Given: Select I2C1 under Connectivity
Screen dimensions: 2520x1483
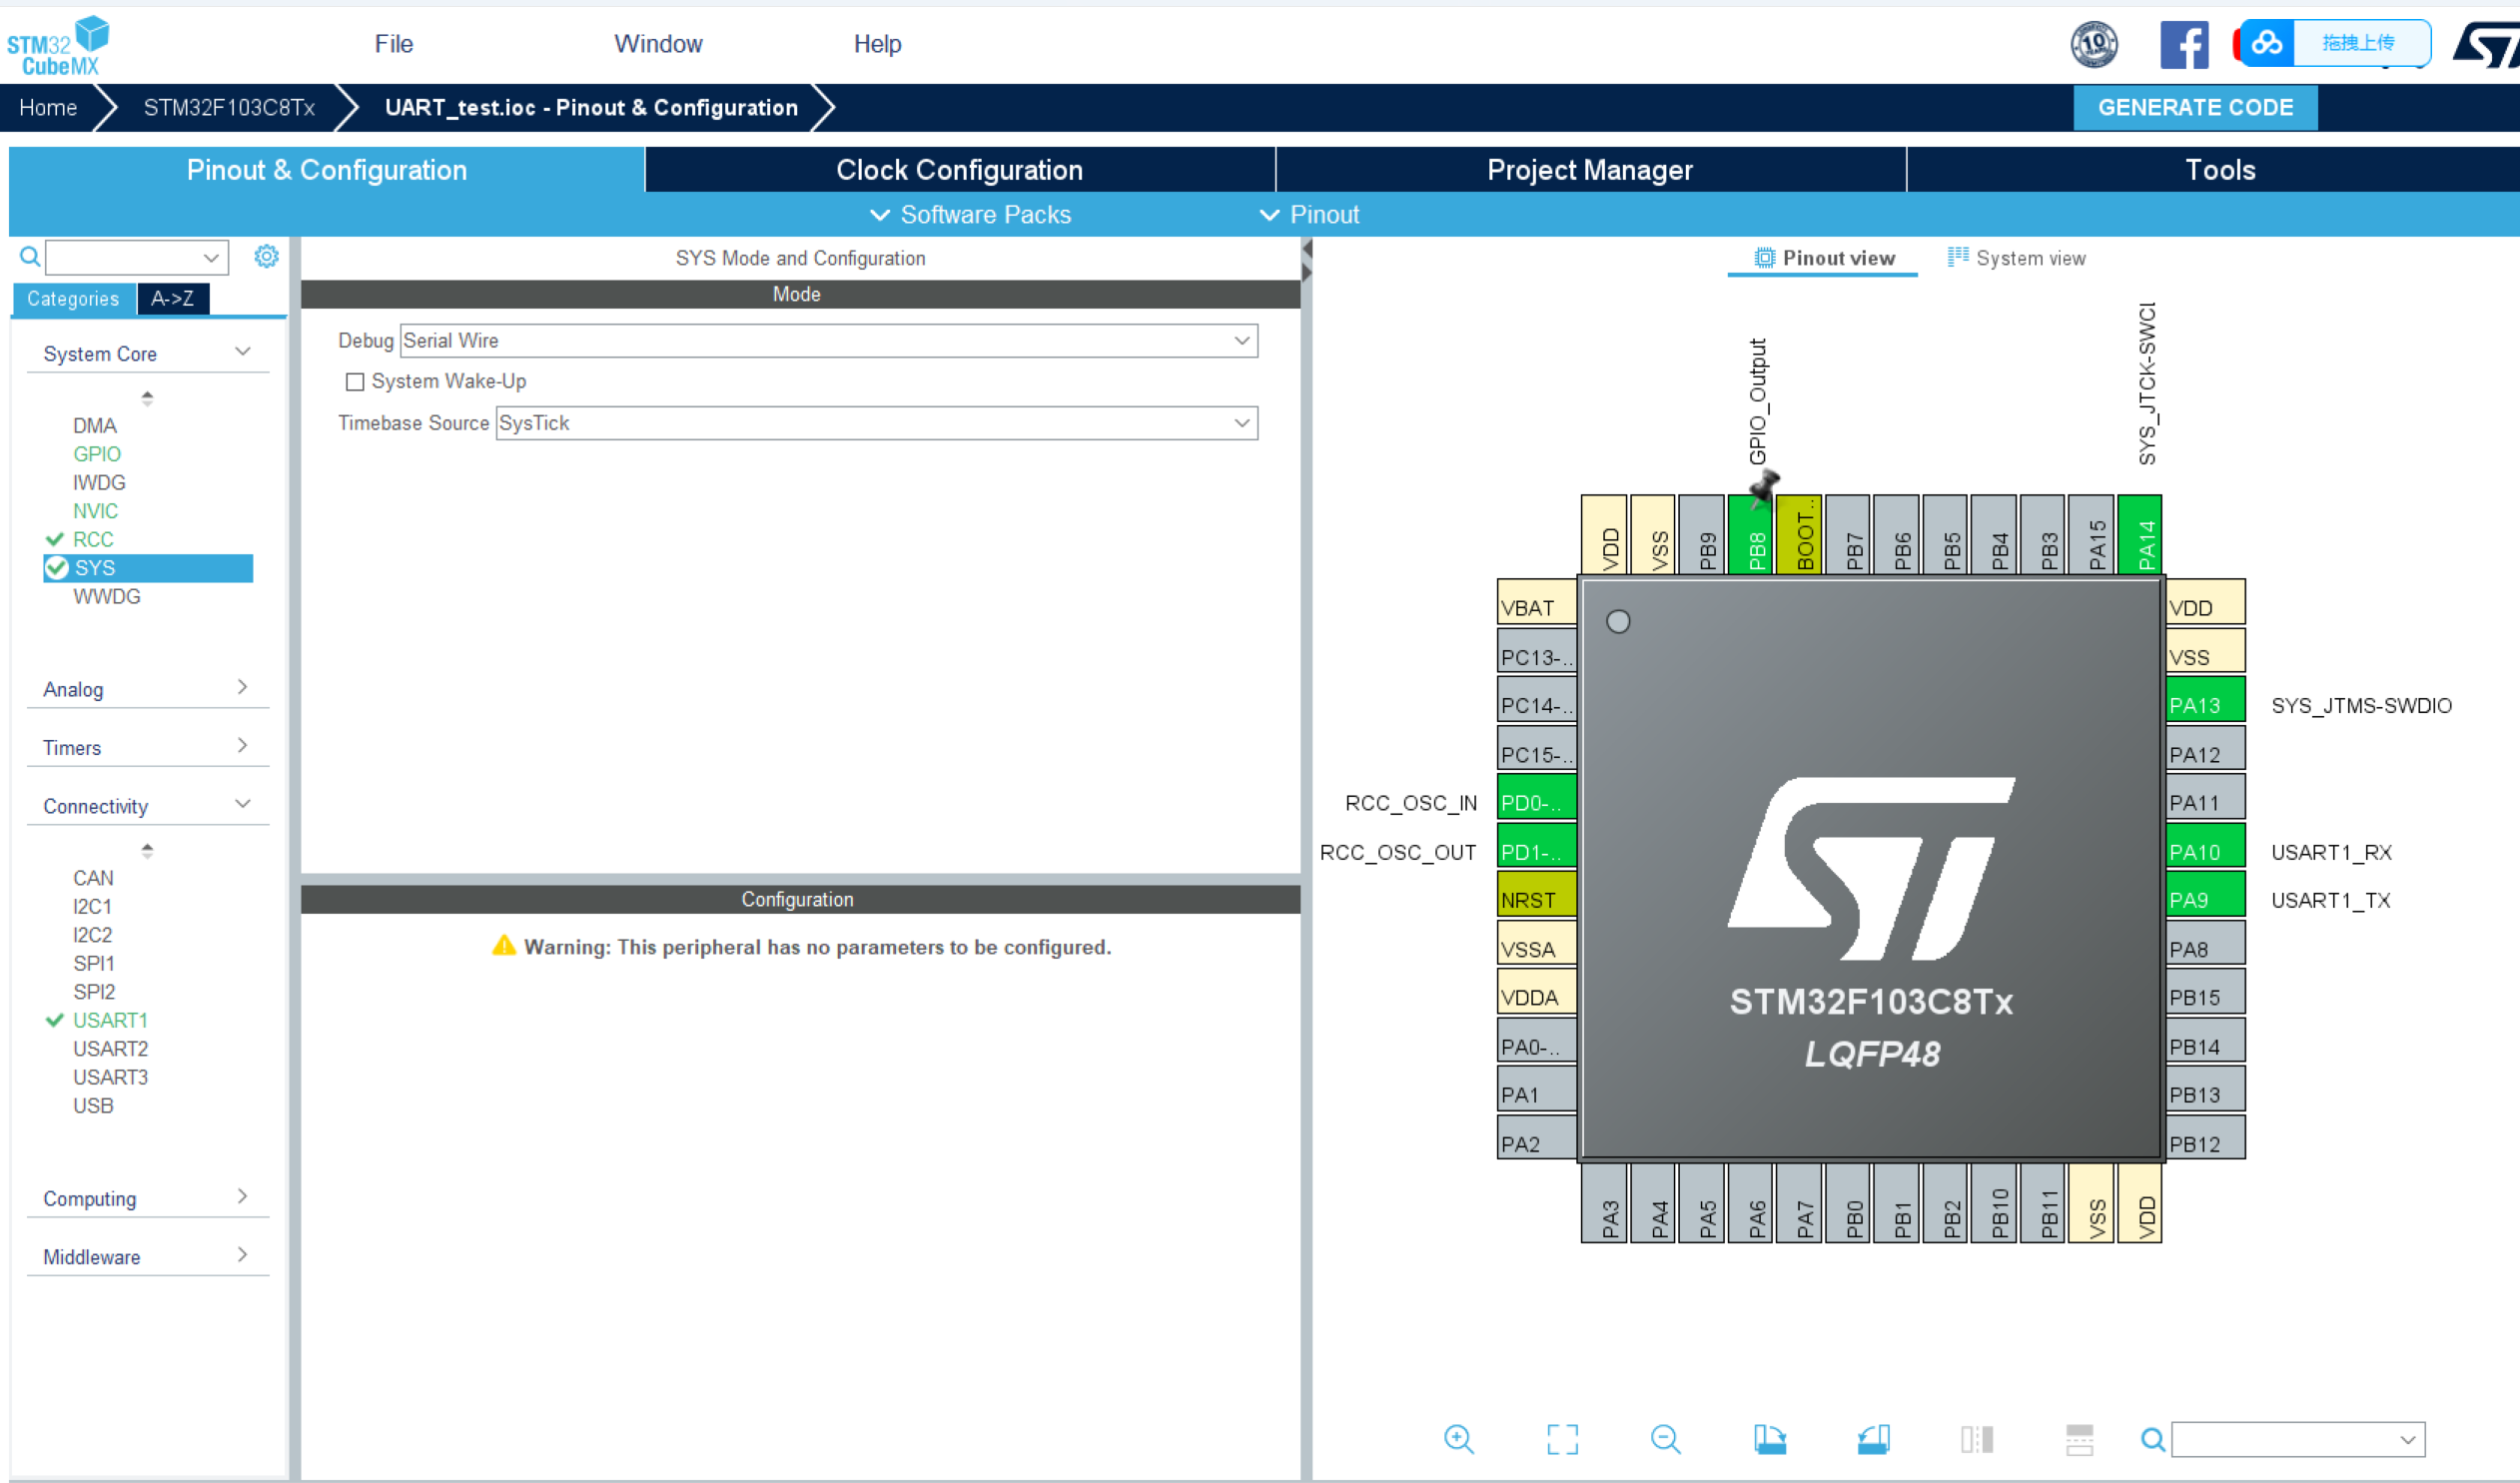Looking at the screenshot, I should click(x=92, y=906).
